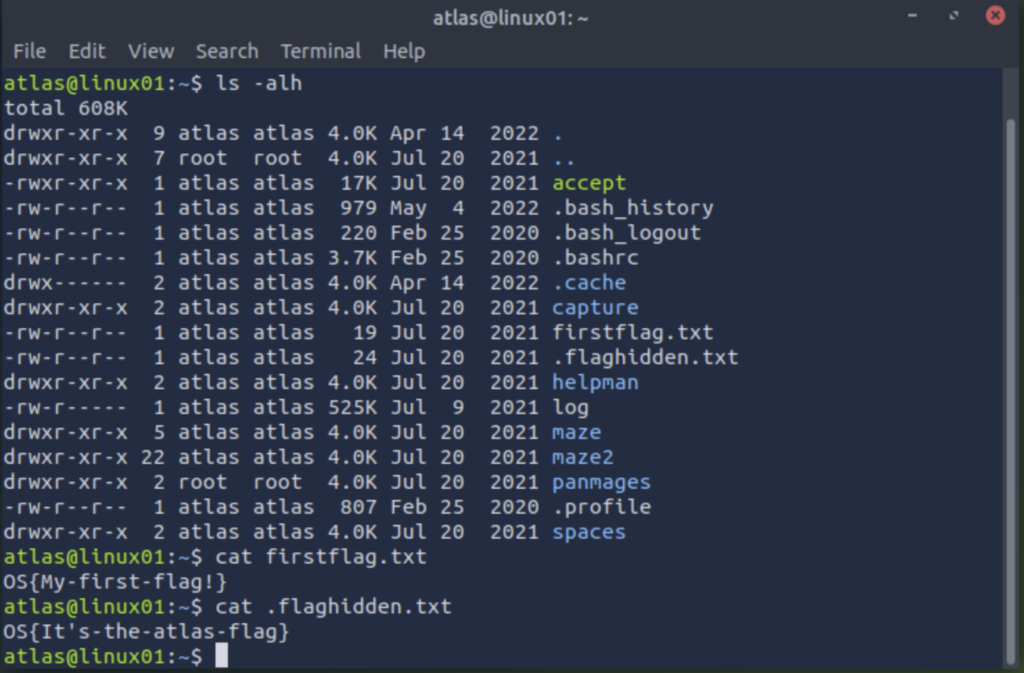Click the terminal cursor at last prompt
The width and height of the screenshot is (1024, 673).
[x=222, y=655]
